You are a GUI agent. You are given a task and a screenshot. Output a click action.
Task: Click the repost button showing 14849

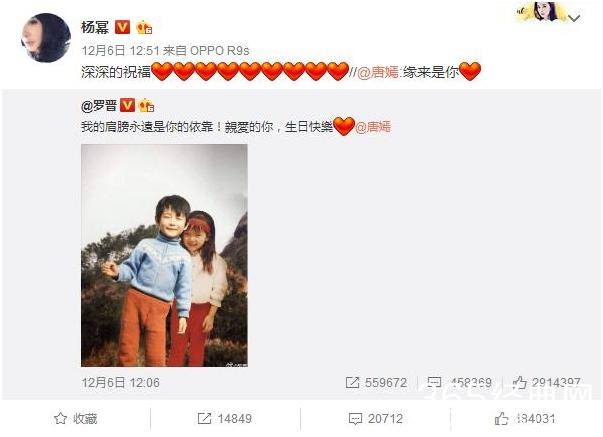tap(225, 419)
